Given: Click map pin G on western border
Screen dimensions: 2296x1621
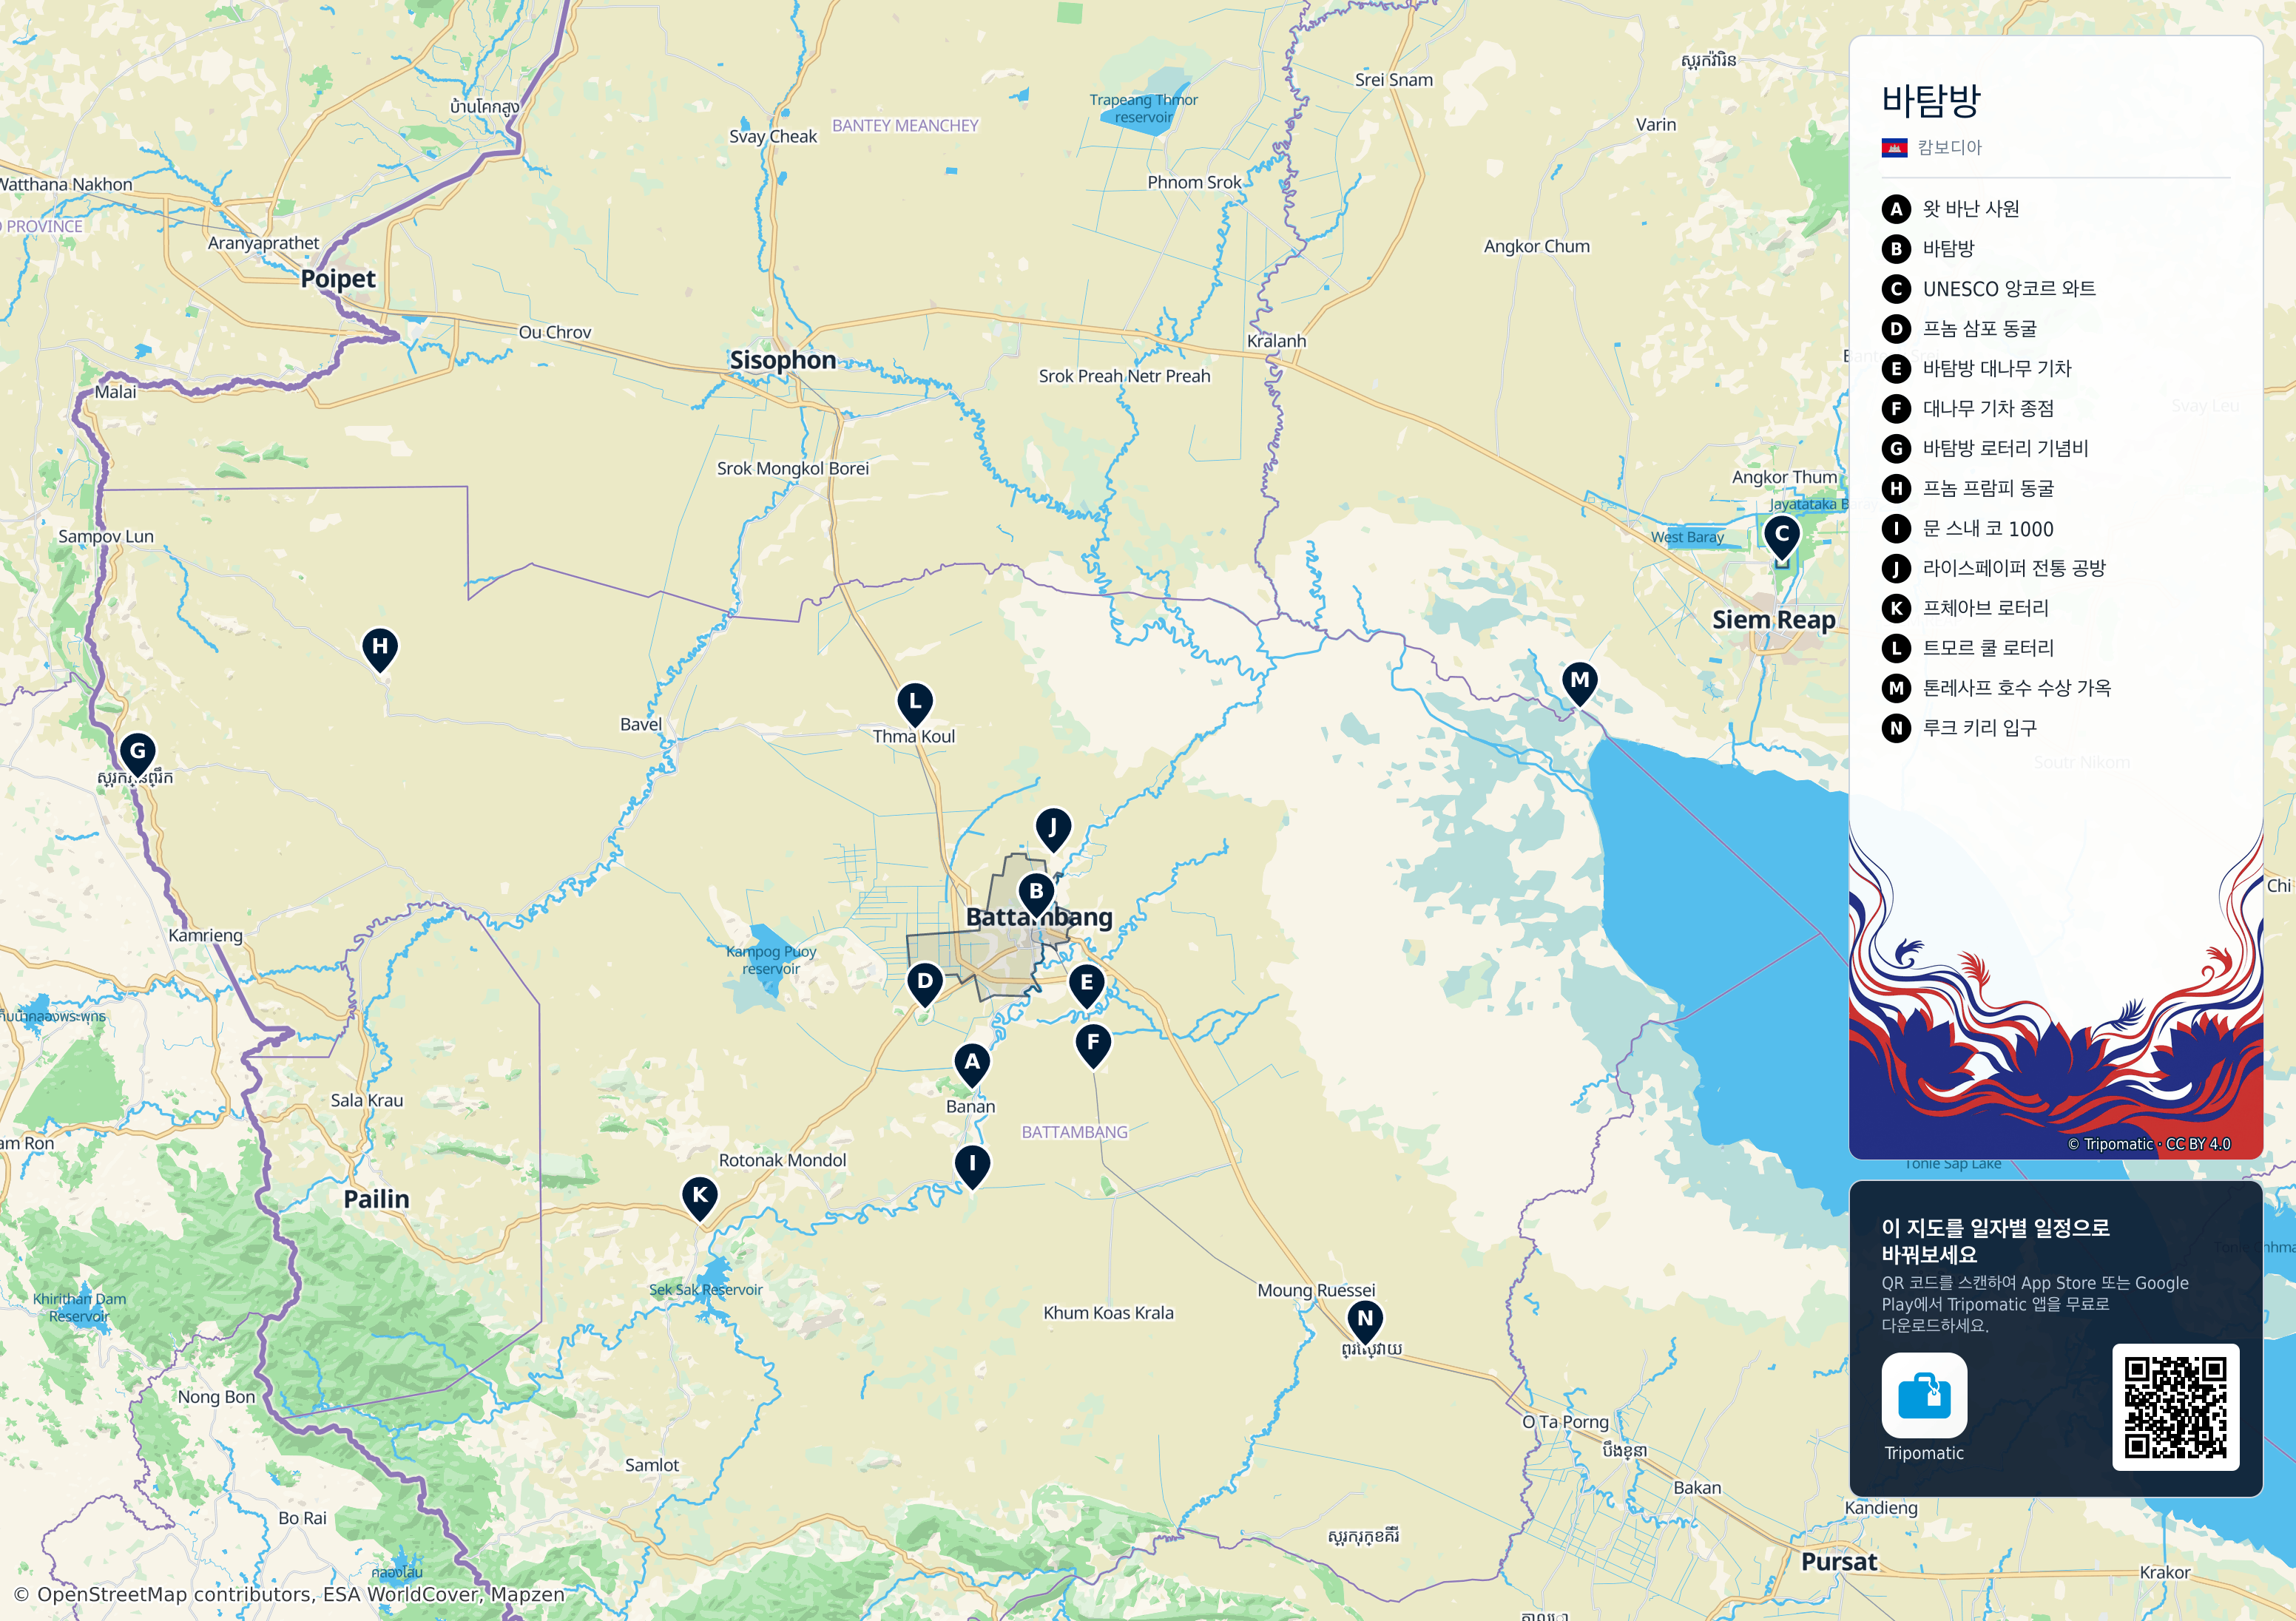Looking at the screenshot, I should click(138, 754).
